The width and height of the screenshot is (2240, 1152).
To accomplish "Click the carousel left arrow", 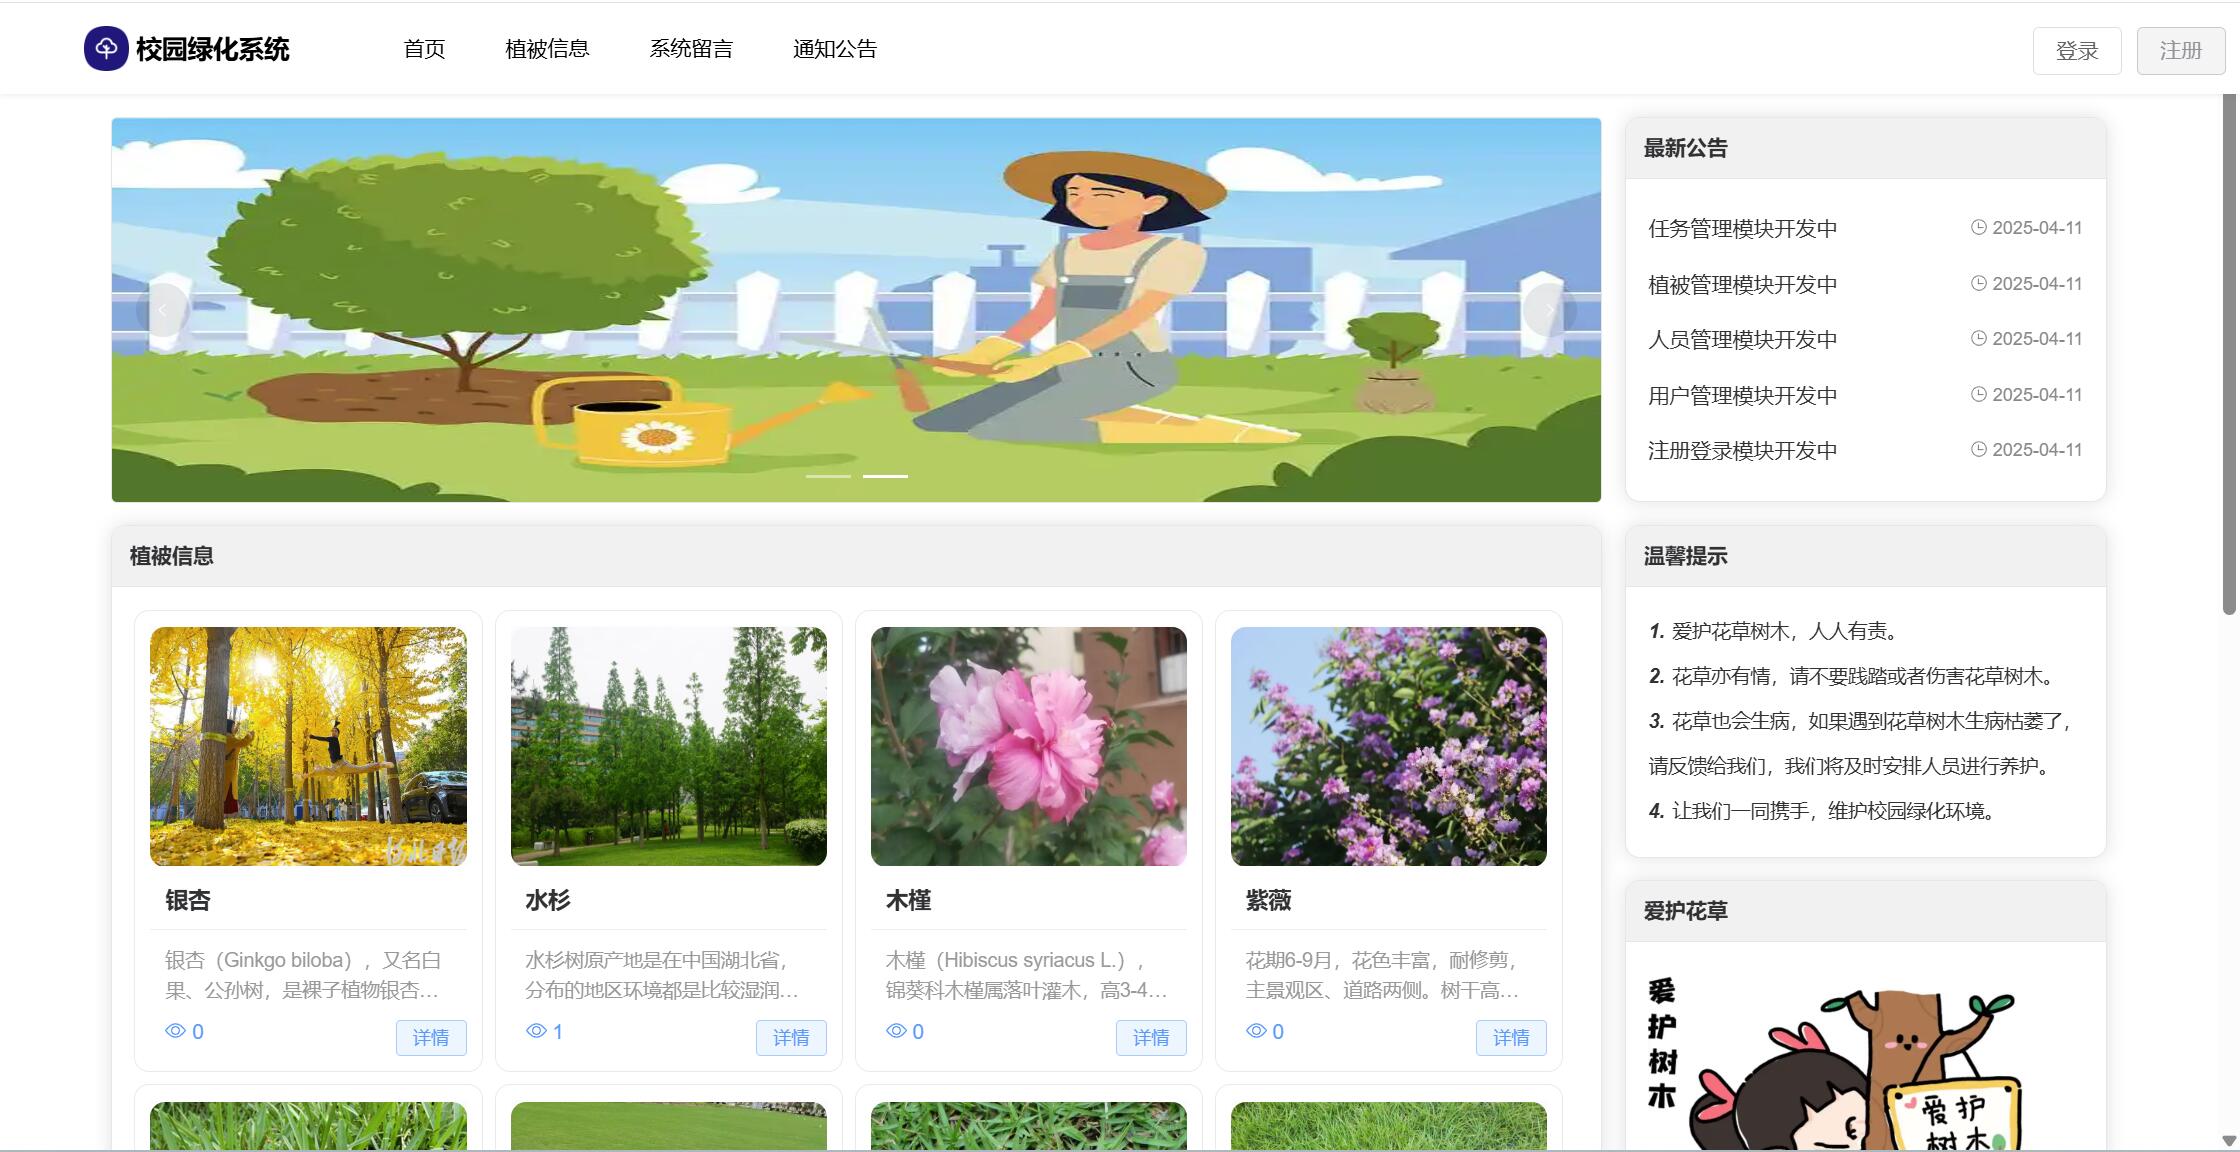I will click(163, 309).
